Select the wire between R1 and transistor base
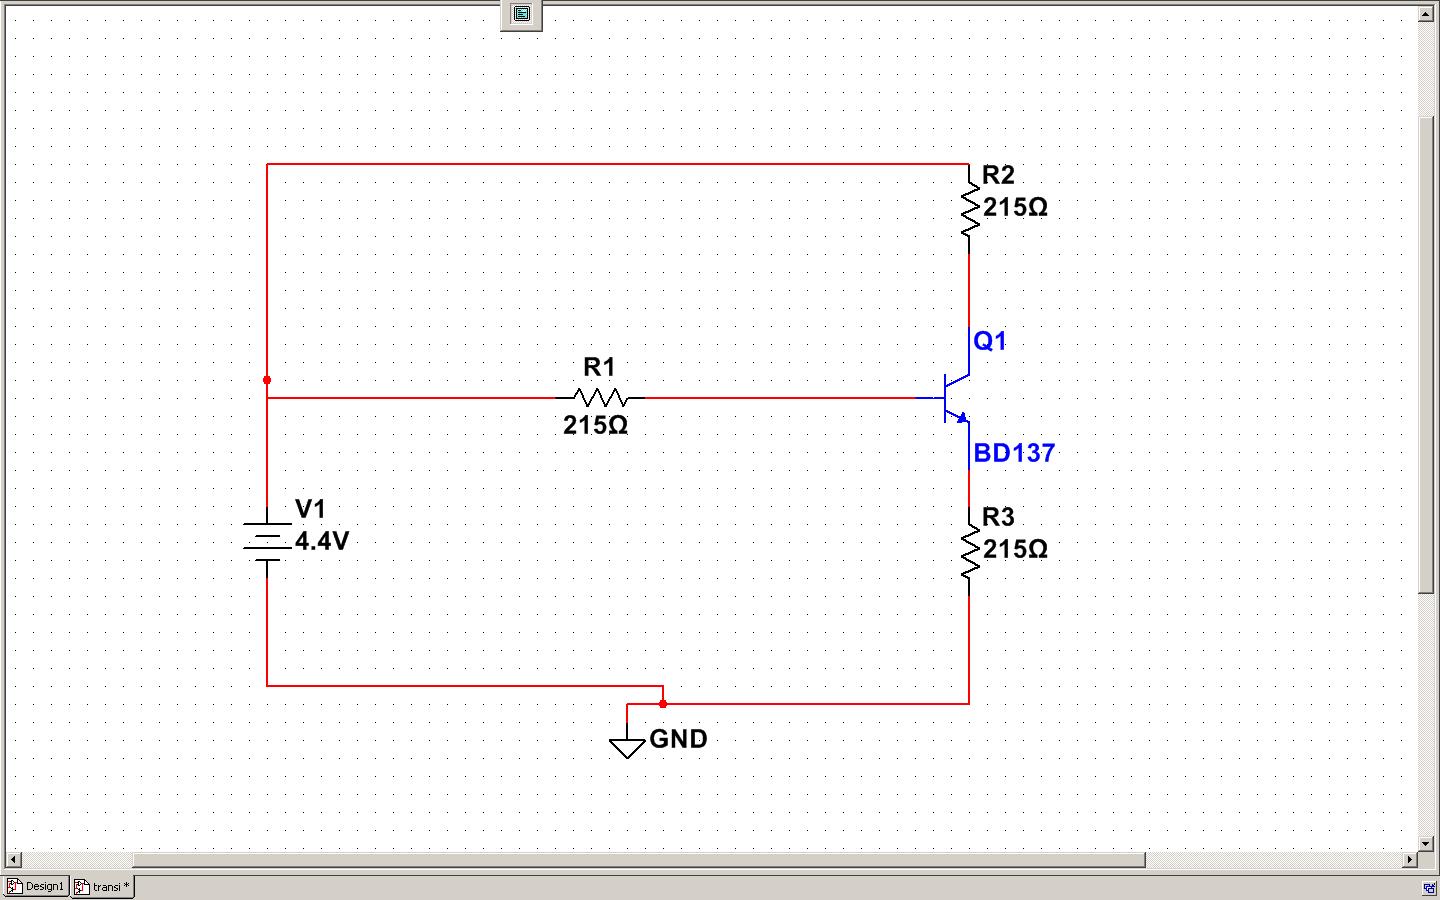This screenshot has height=900, width=1440. 782,397
